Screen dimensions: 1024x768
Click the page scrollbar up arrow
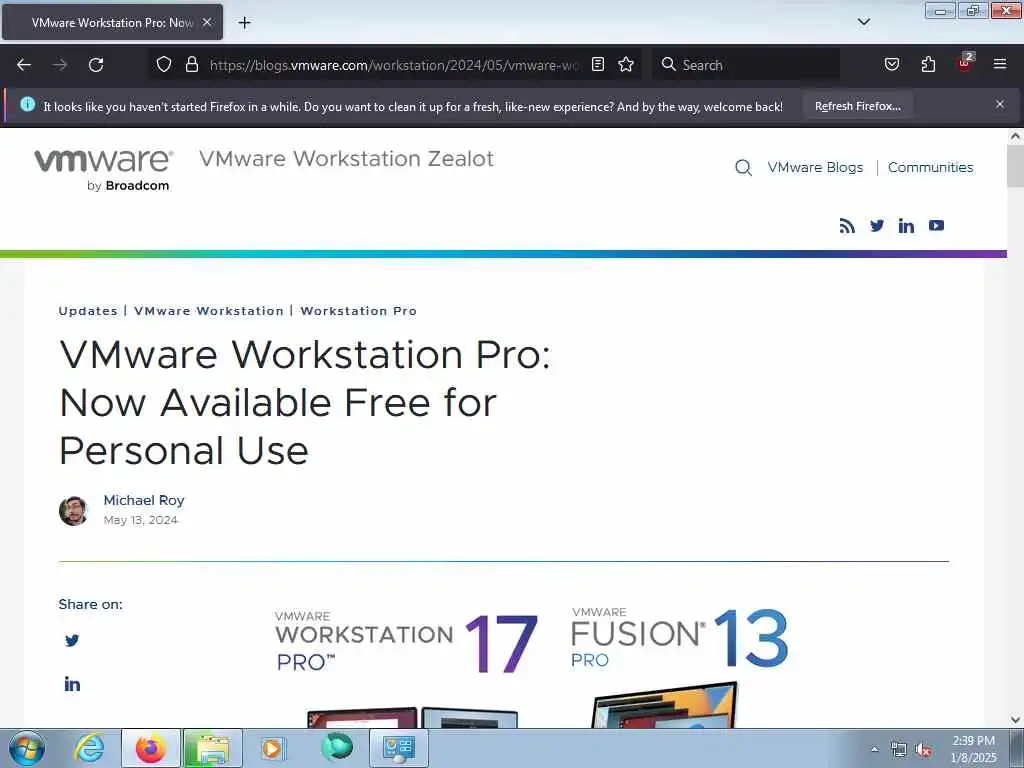click(x=1015, y=136)
